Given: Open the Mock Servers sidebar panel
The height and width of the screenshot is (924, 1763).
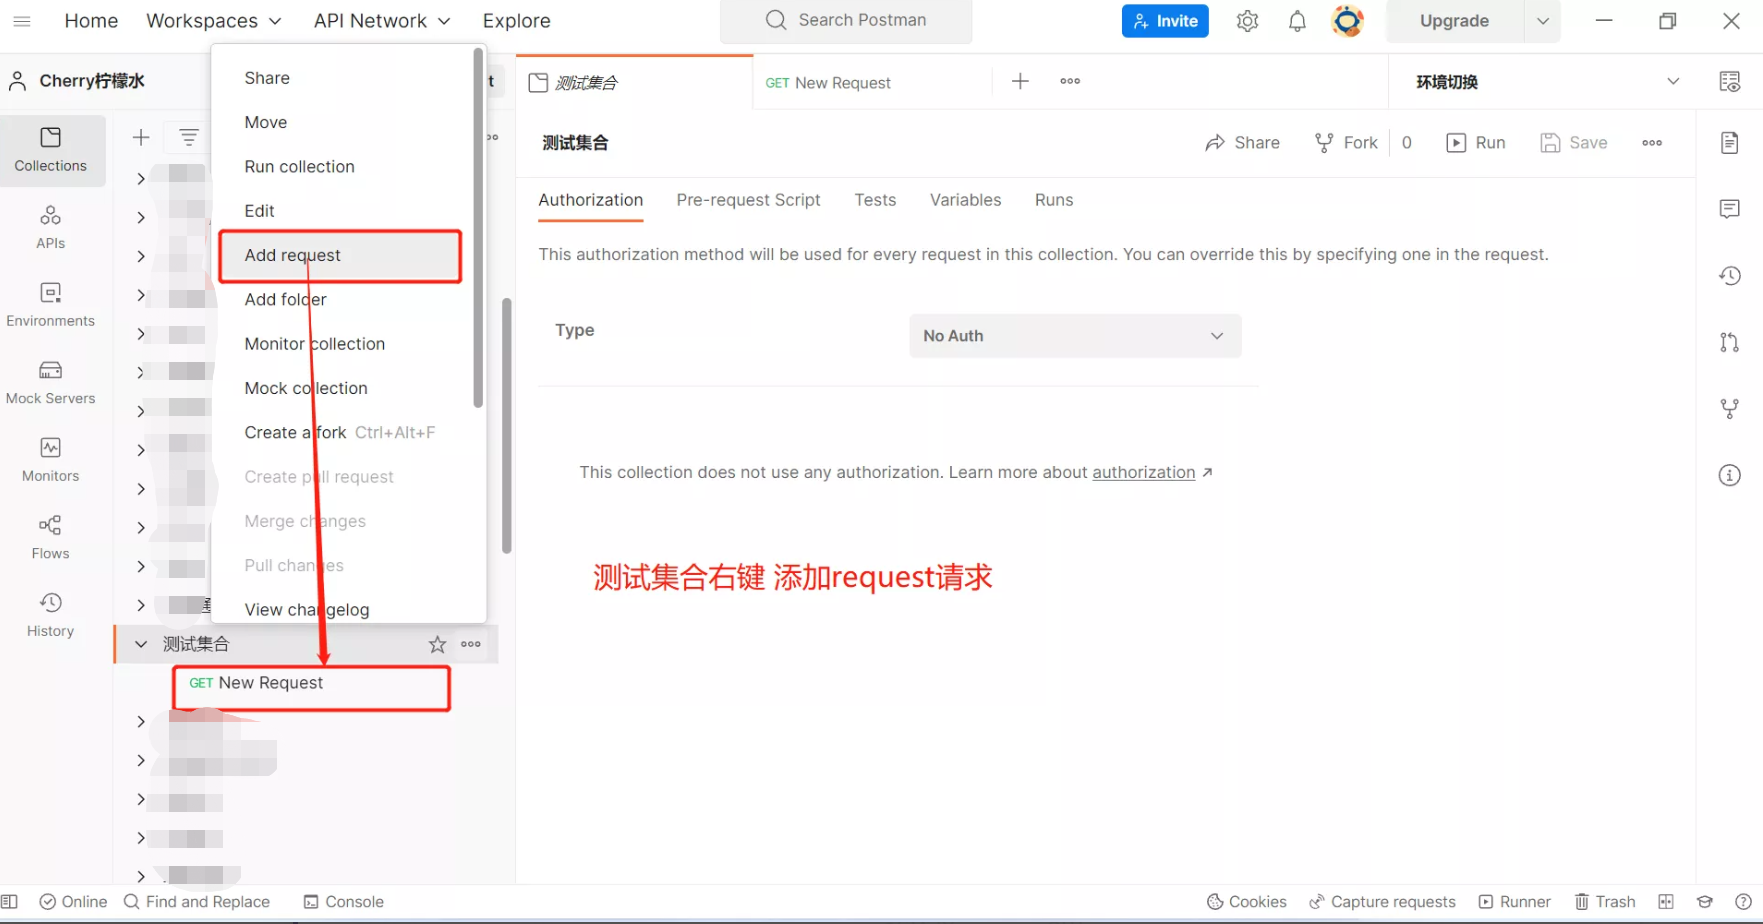Looking at the screenshot, I should click(x=51, y=383).
